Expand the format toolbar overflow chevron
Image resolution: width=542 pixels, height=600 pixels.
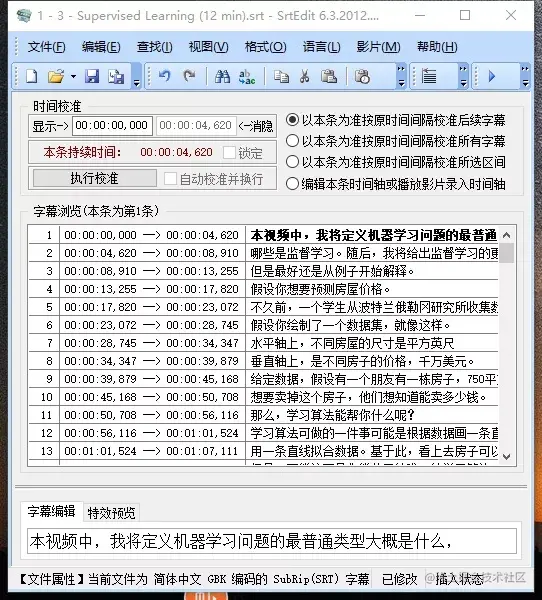click(x=463, y=77)
